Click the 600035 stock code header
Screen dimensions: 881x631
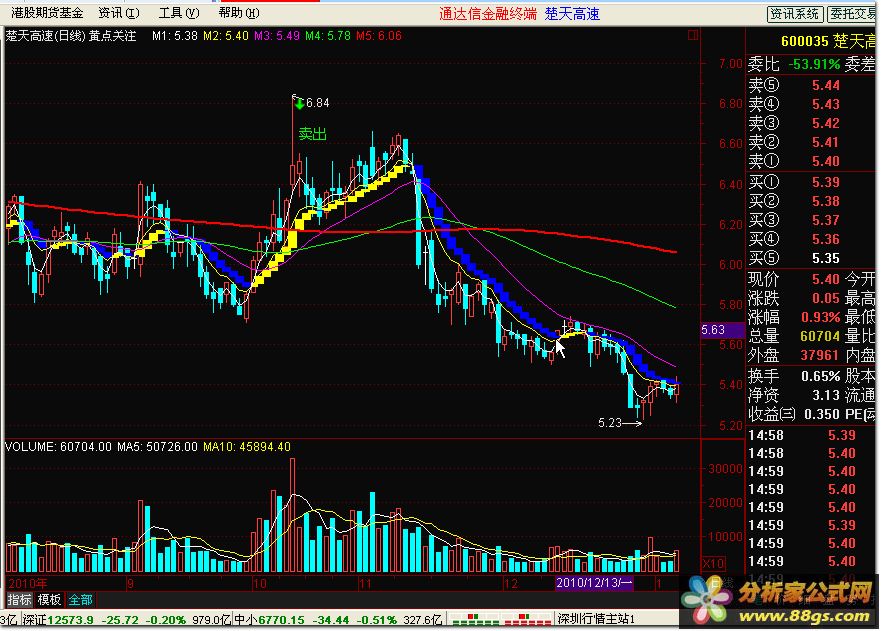coord(805,41)
